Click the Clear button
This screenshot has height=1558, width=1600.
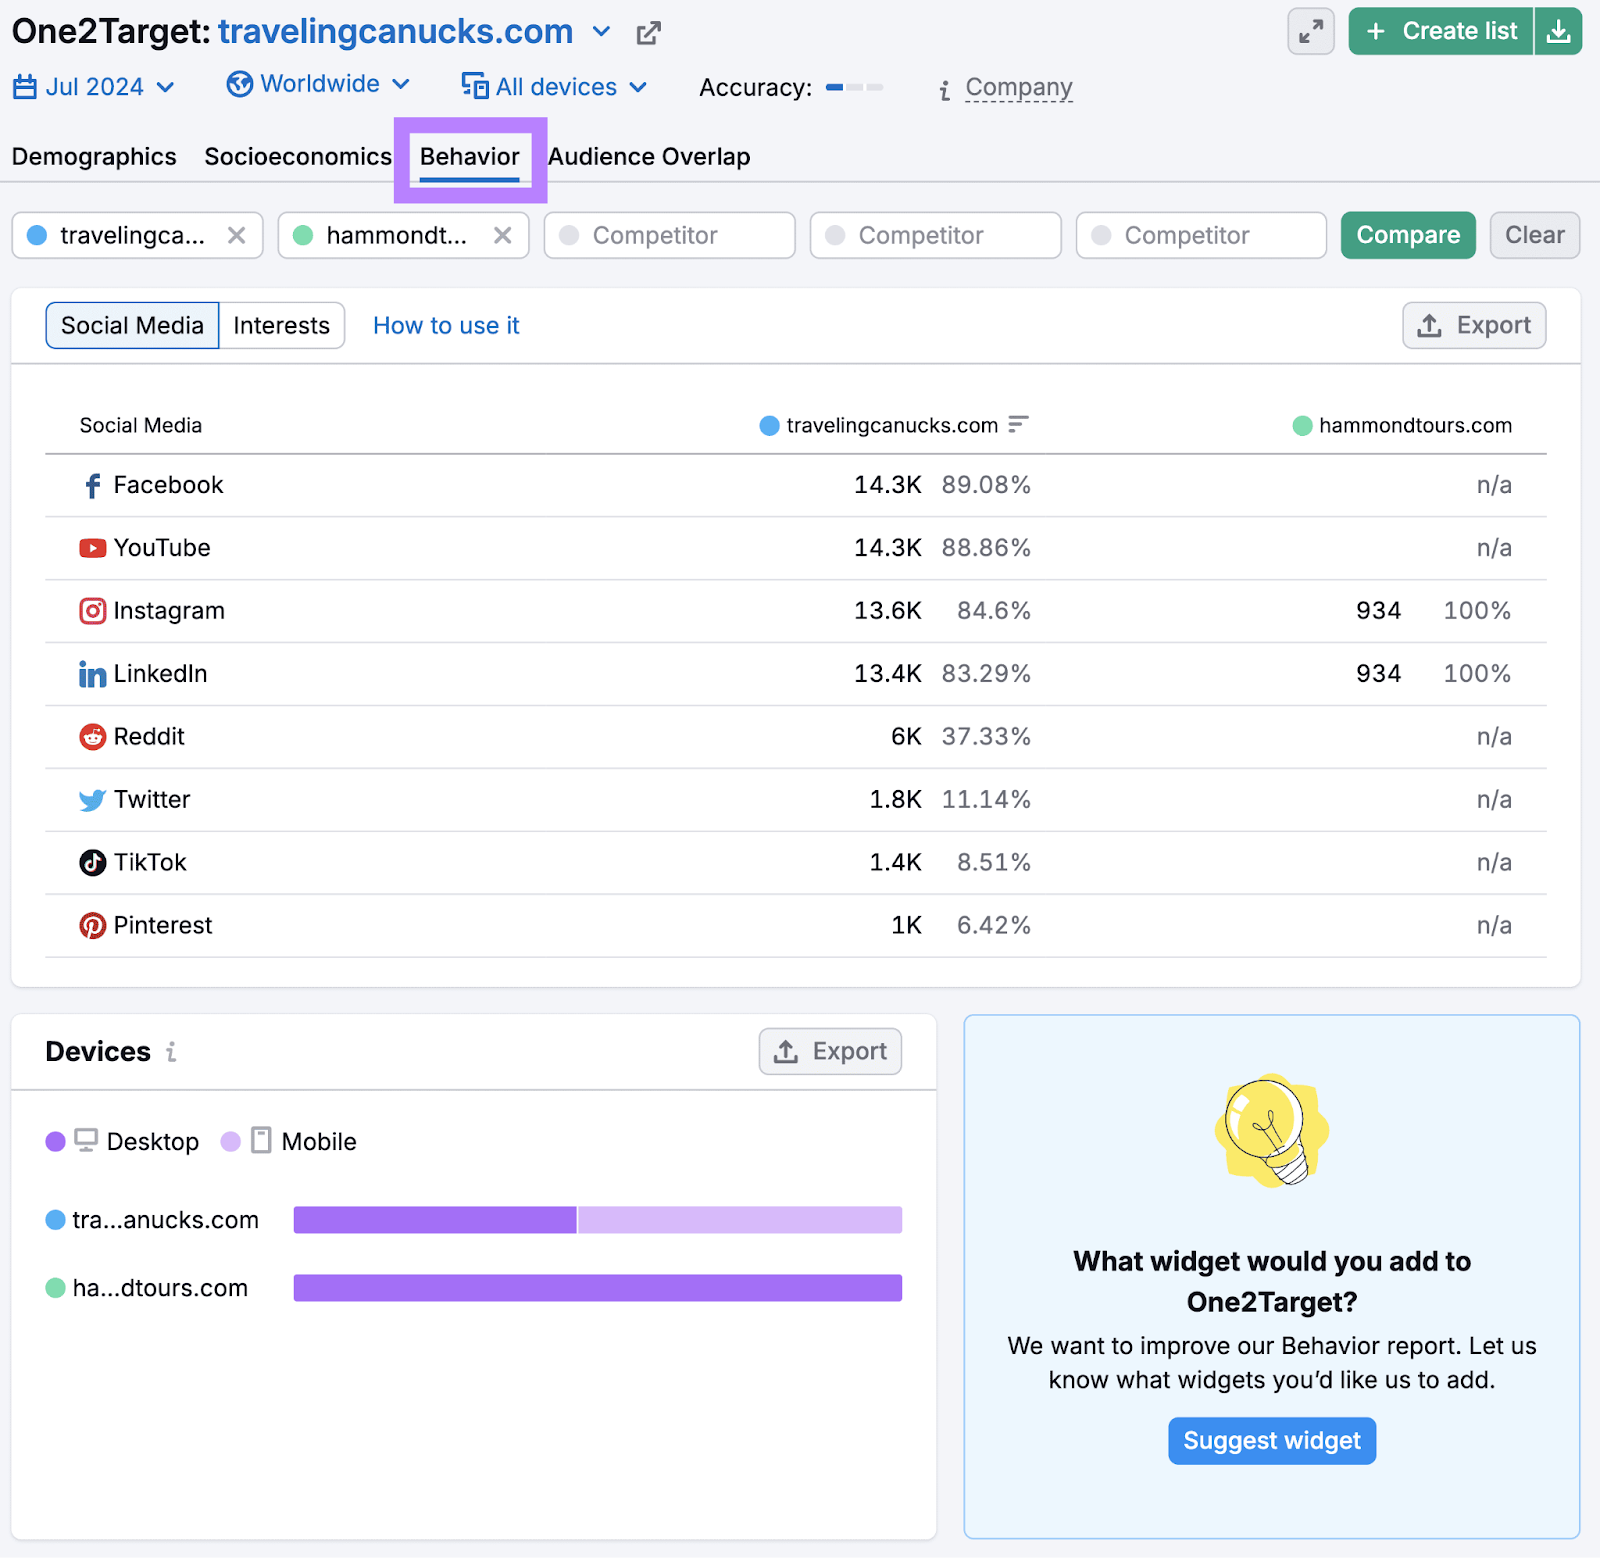click(x=1535, y=235)
